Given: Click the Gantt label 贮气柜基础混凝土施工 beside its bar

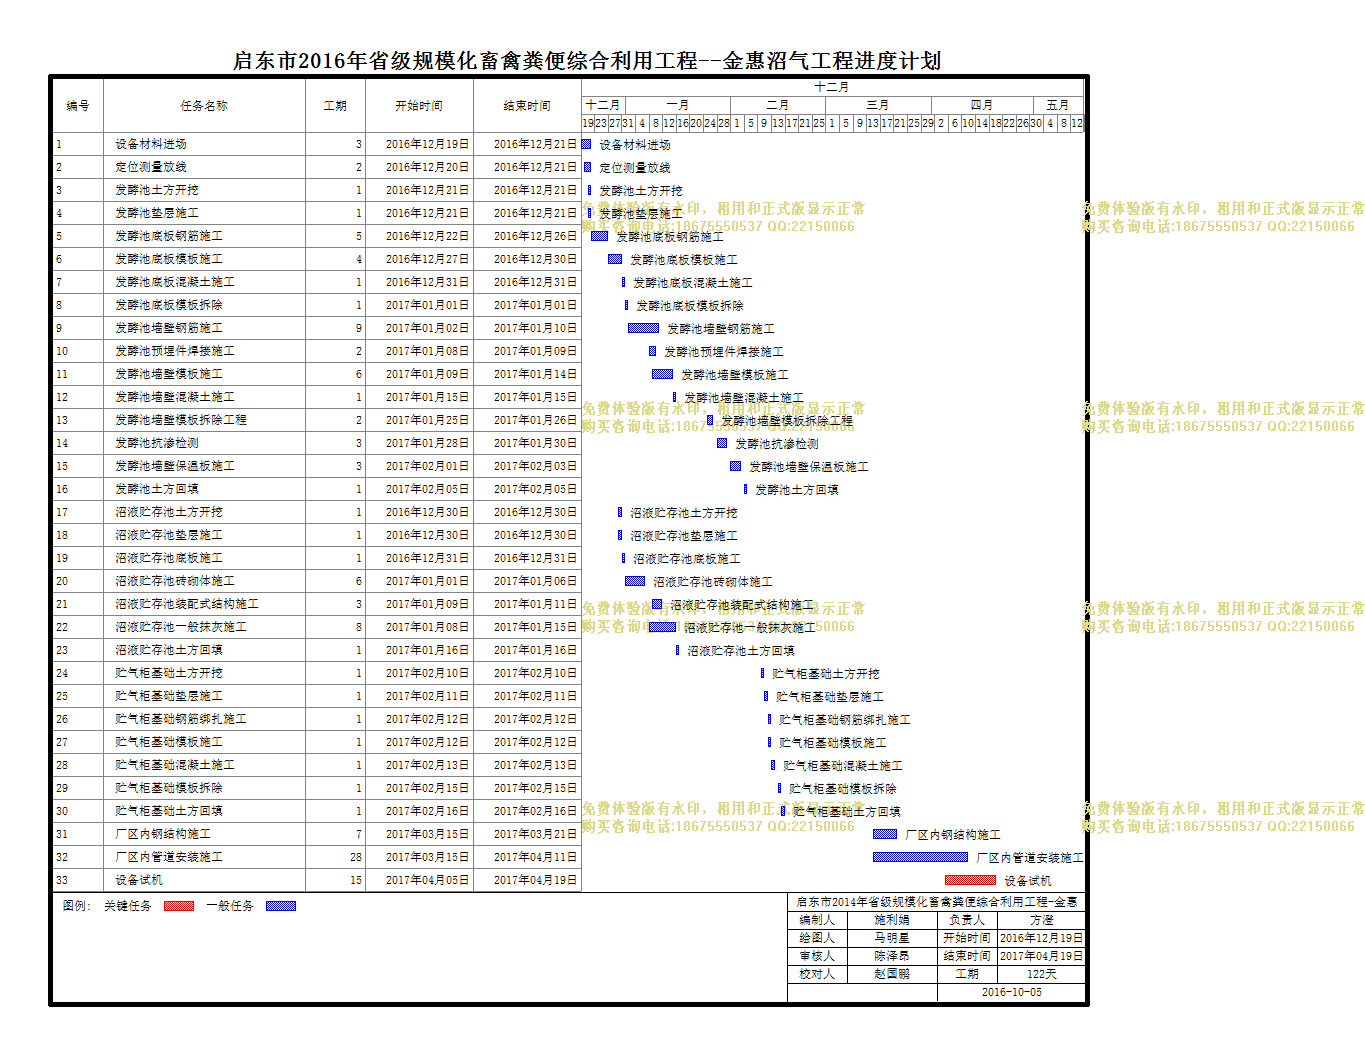Looking at the screenshot, I should [843, 766].
